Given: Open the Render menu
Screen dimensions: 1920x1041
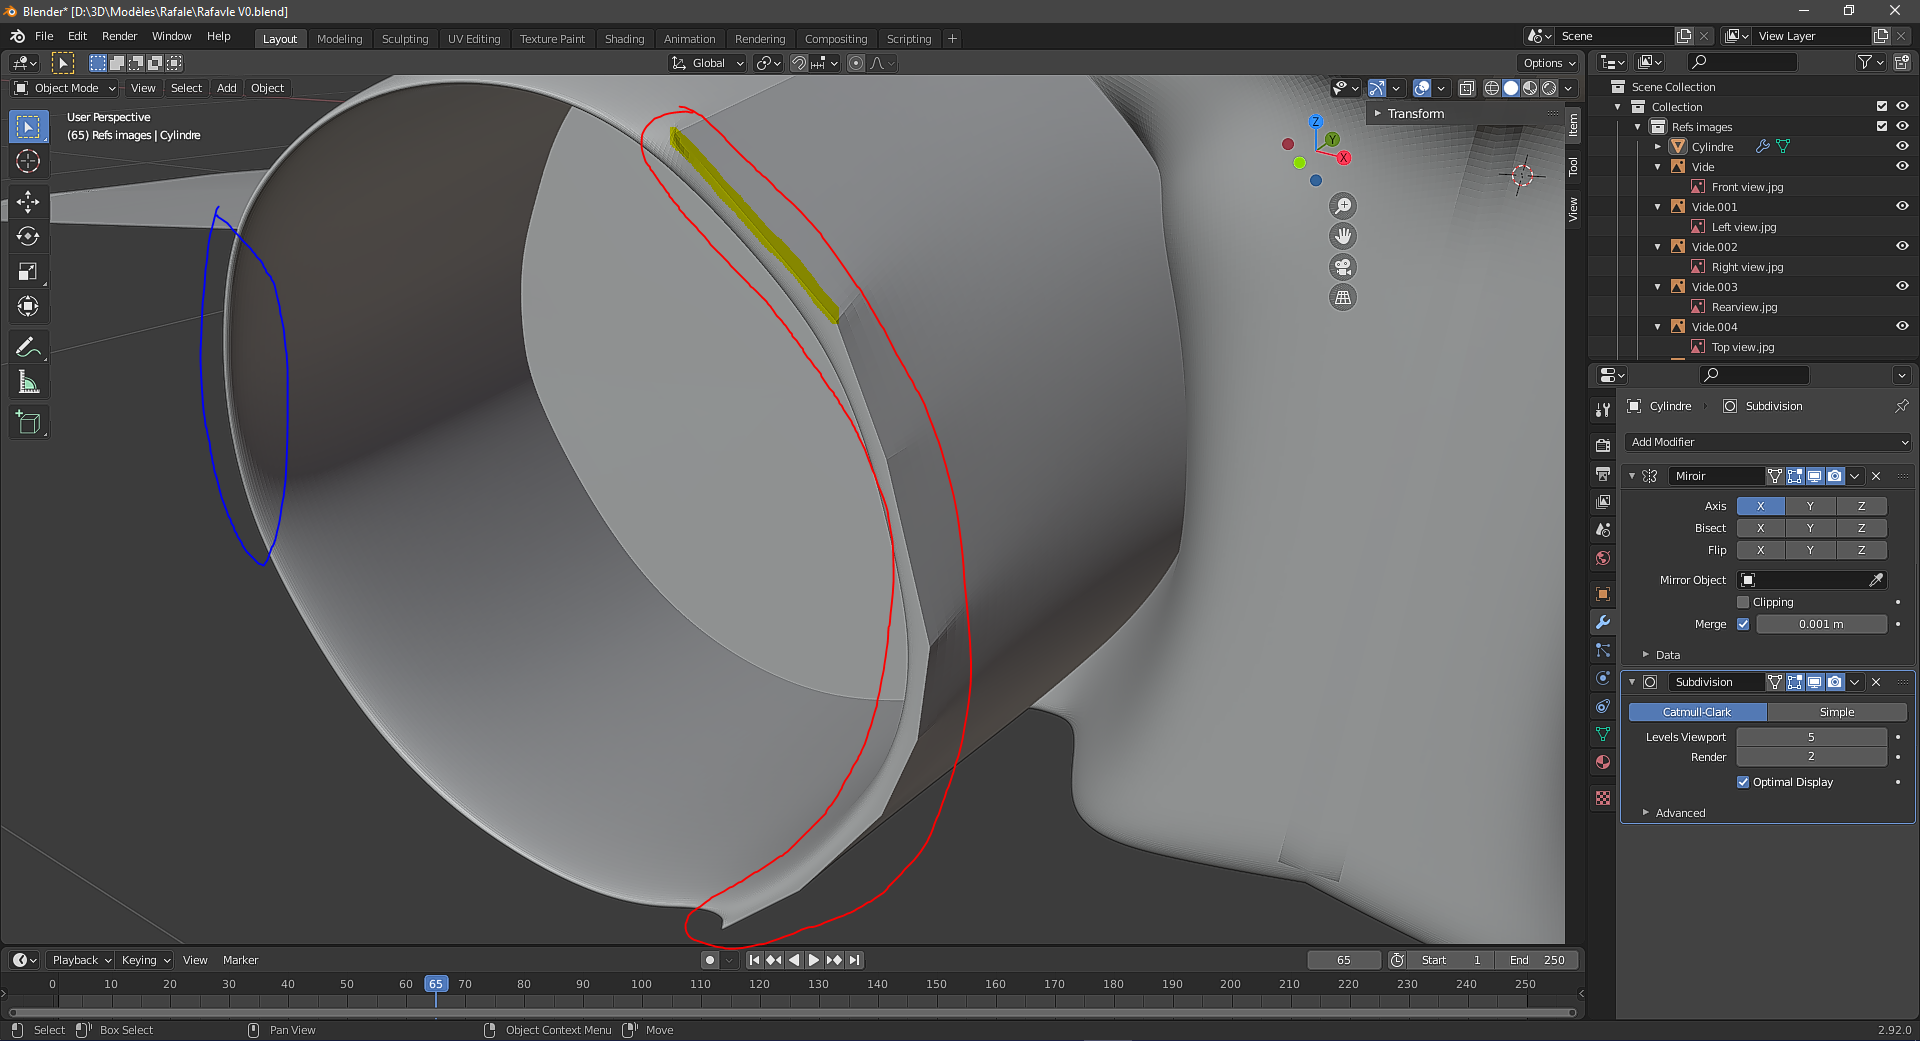Looking at the screenshot, I should click(x=119, y=36).
